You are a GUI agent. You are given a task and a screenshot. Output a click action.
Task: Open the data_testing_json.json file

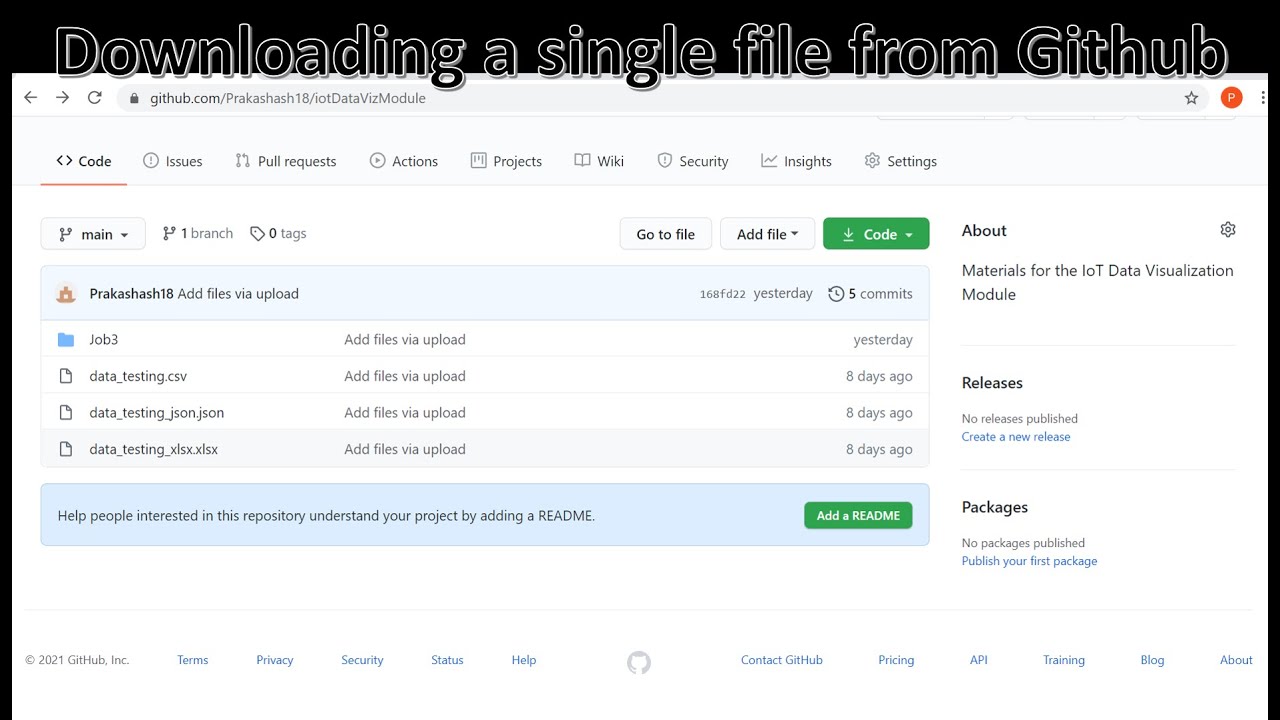point(157,412)
